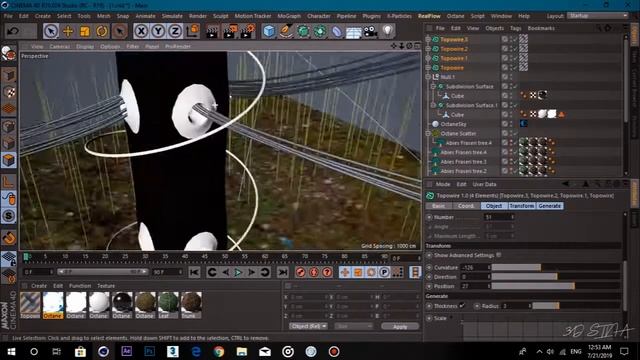Collapse the Octane Scatter object
640x360 pixels.
(x=428, y=133)
